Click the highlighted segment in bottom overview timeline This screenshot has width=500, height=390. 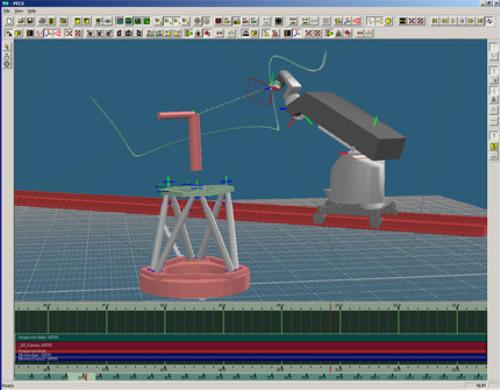tap(82, 377)
